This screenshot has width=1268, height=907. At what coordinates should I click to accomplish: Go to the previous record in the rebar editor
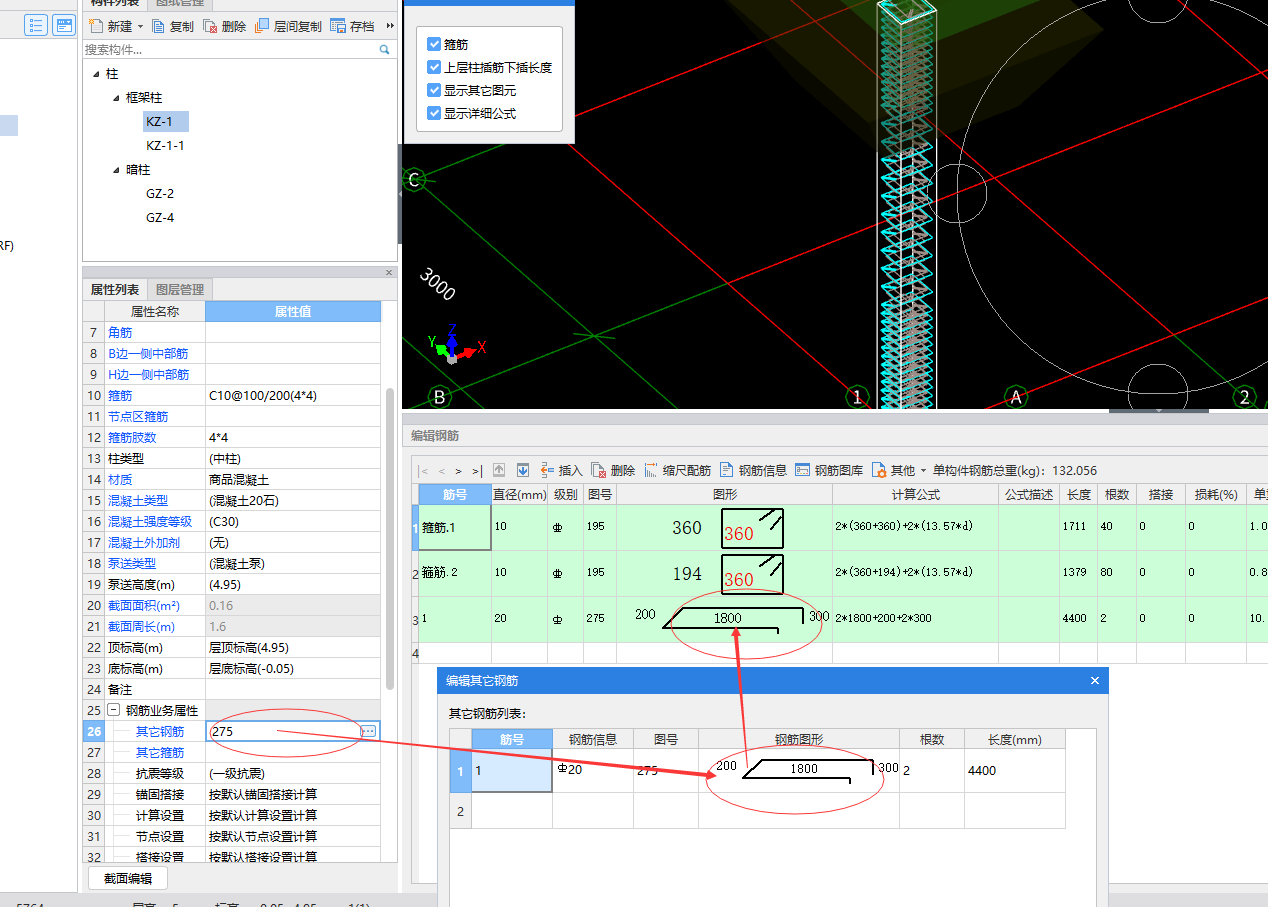[442, 470]
